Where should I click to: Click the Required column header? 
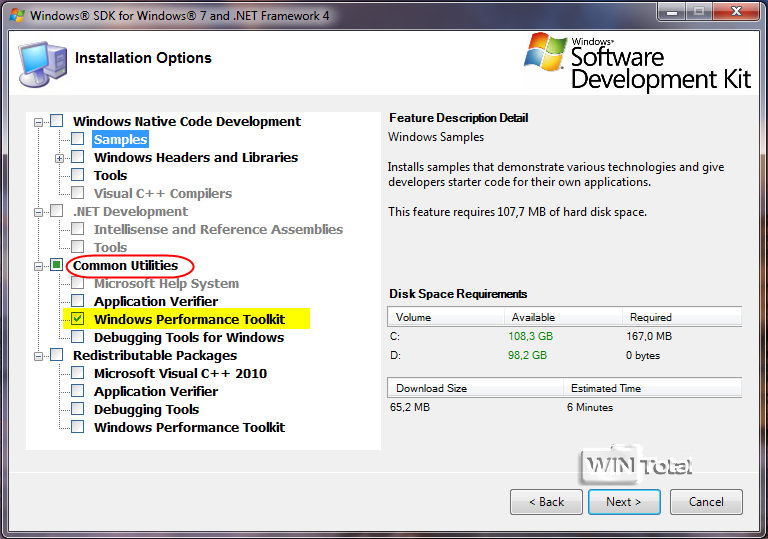(x=682, y=317)
